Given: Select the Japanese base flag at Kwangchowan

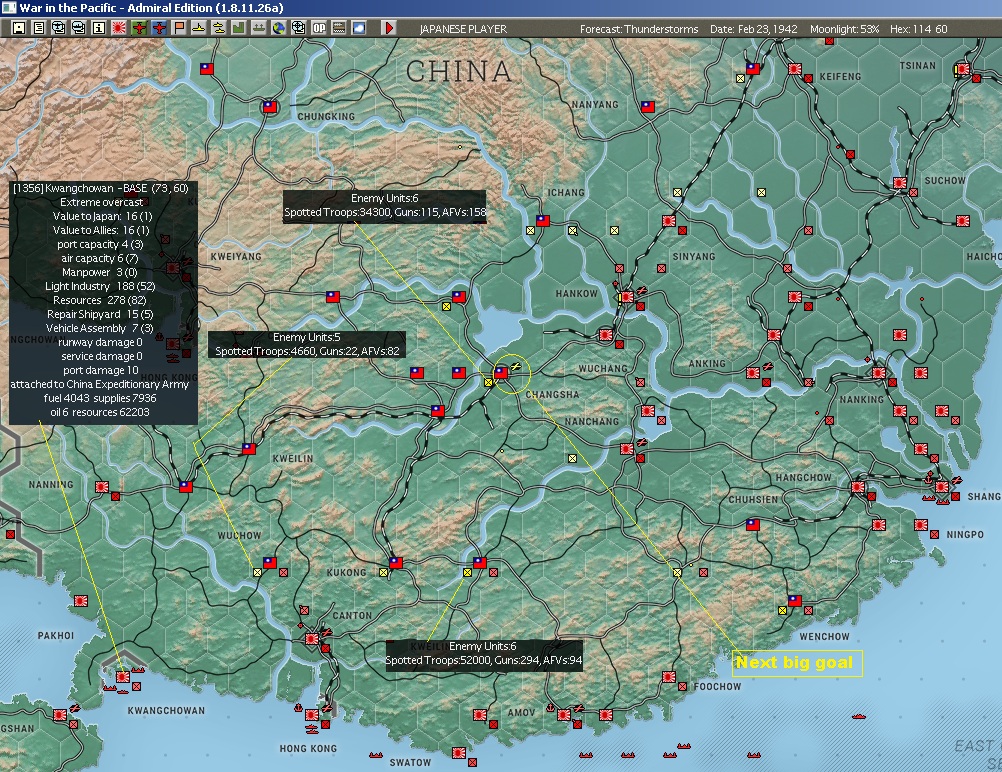Looking at the screenshot, I should [123, 676].
